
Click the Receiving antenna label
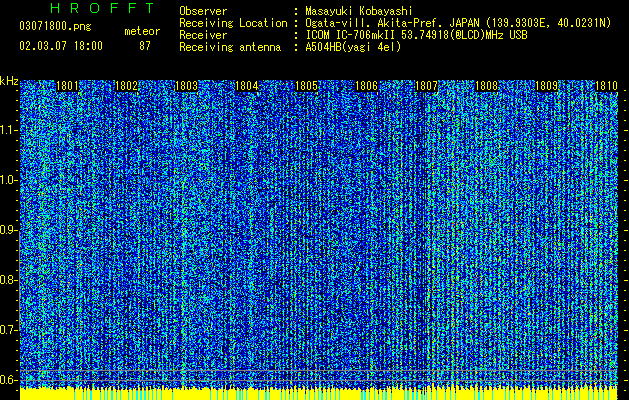click(x=230, y=47)
